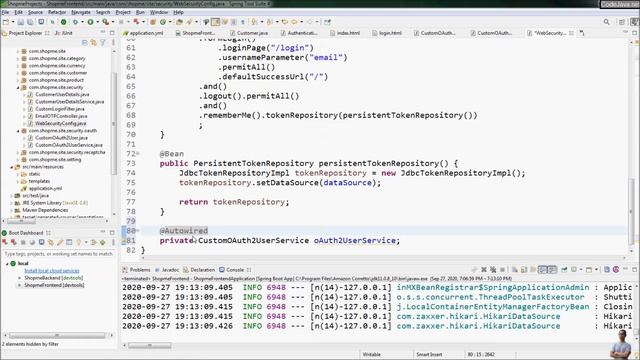Viewport: 640px width, 360px height.
Task: Click Boot Dashboard start/restart icon
Action: [x=5, y=242]
